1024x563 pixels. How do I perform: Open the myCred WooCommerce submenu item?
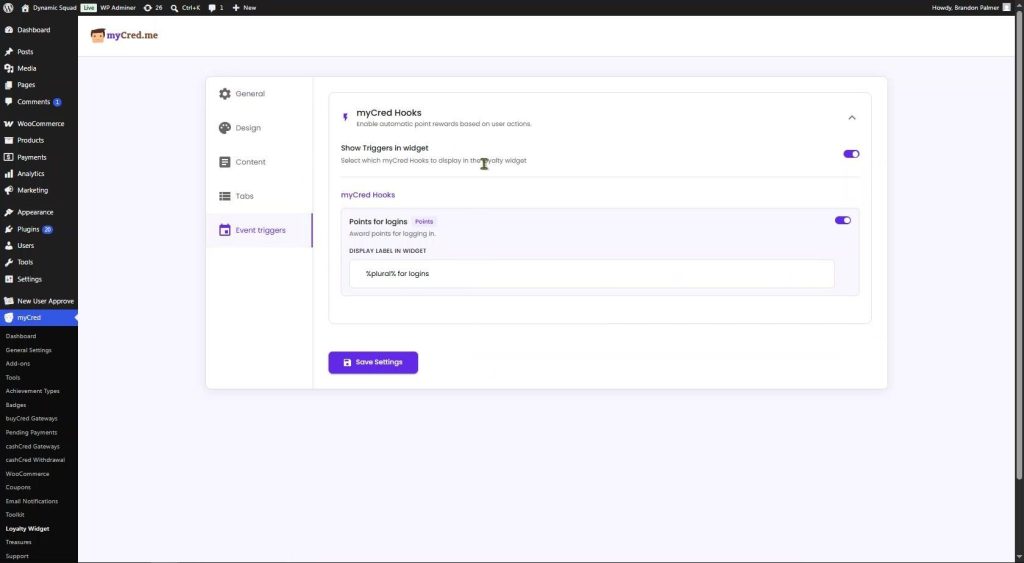(27, 474)
